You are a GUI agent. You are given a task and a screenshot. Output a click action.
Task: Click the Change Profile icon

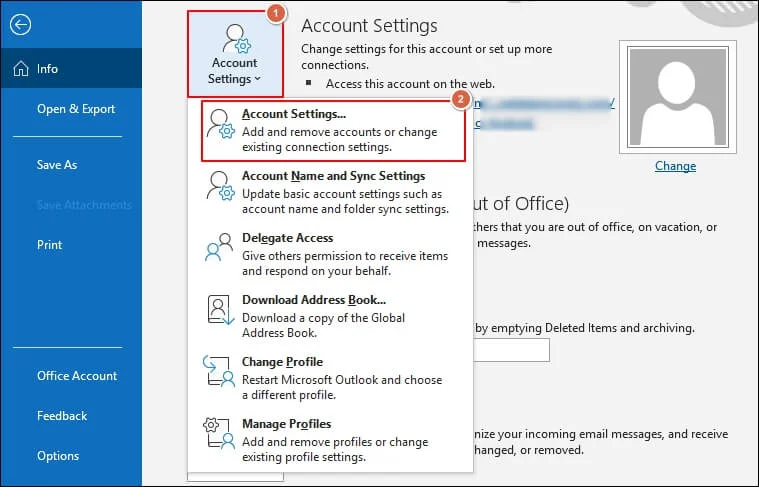(219, 371)
